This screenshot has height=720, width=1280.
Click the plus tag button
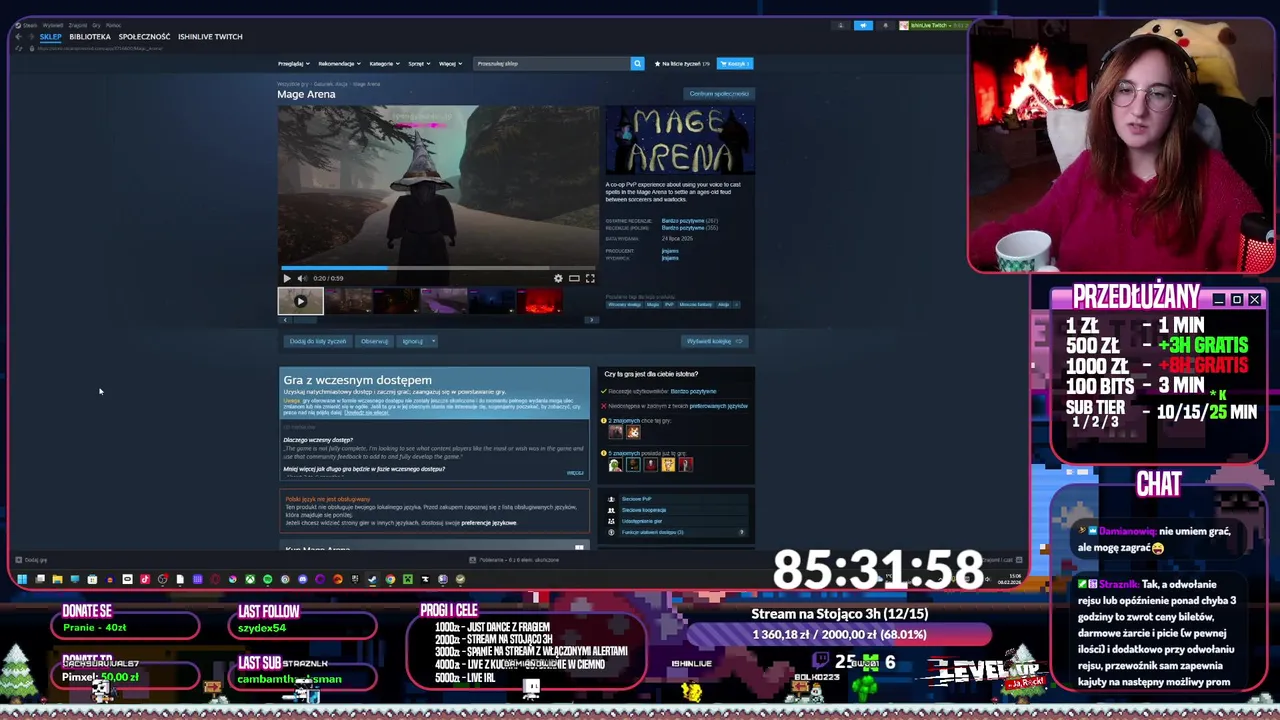736,304
